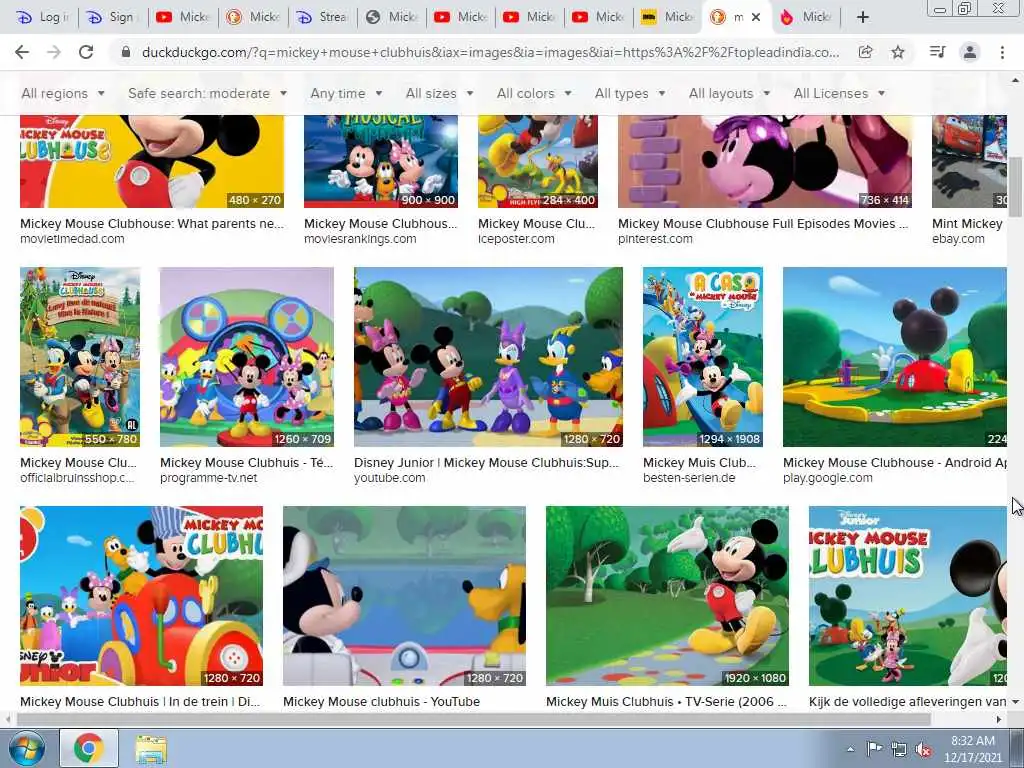Reload the DuckDuckGo page
Screen dimensions: 1024x768
point(86,52)
